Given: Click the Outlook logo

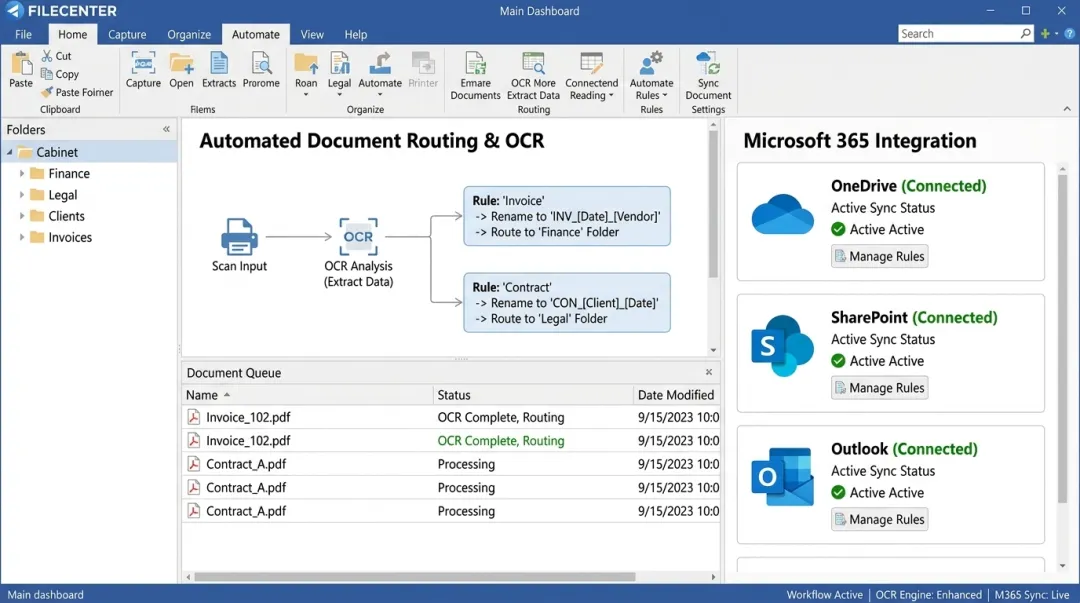Looking at the screenshot, I should point(782,477).
